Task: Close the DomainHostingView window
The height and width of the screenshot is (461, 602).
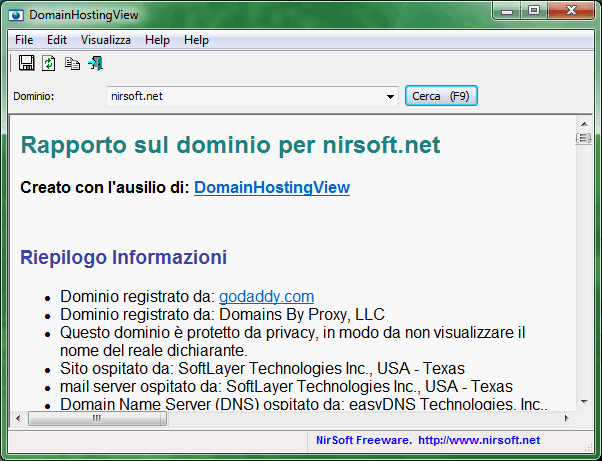Action: [571, 11]
